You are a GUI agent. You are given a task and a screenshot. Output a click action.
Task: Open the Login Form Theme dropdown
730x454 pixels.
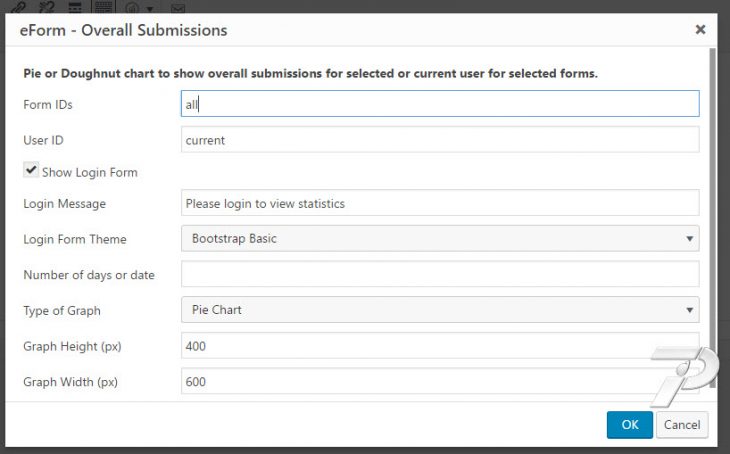(x=440, y=238)
